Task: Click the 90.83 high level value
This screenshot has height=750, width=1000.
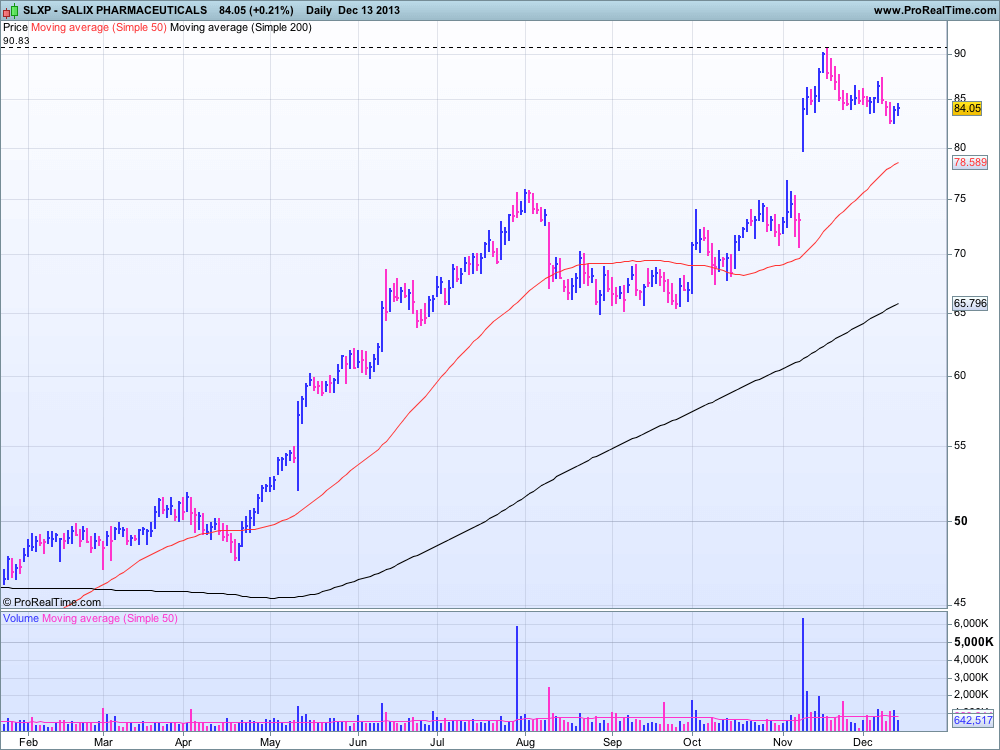Action: 16,41
